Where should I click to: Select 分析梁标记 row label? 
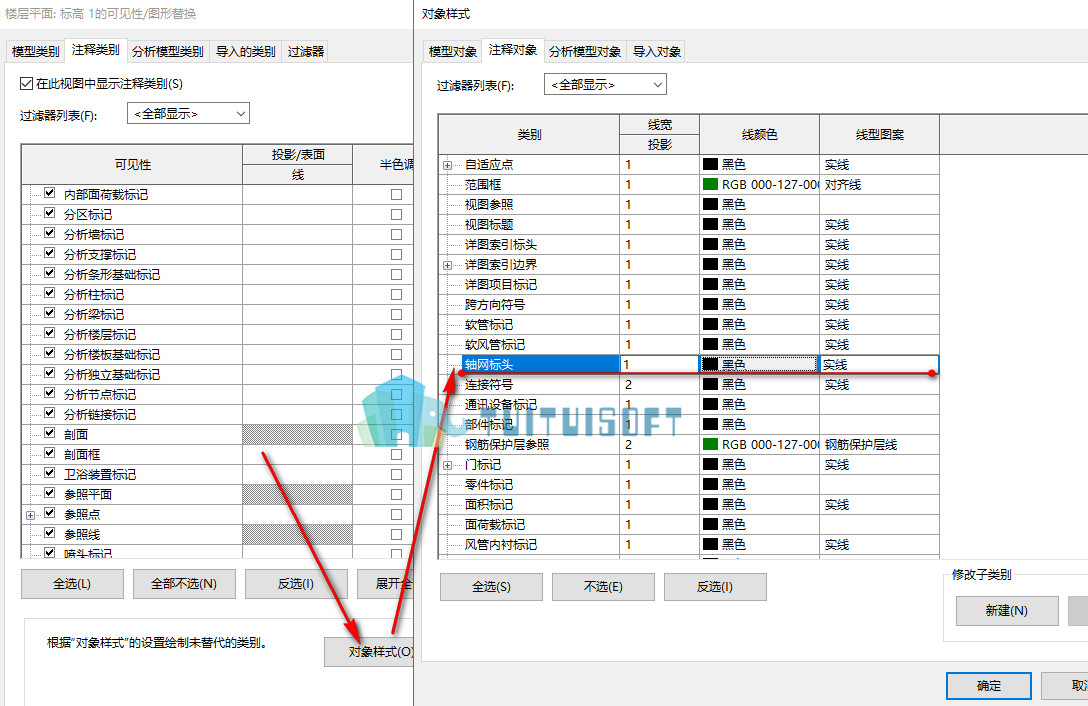[x=94, y=314]
